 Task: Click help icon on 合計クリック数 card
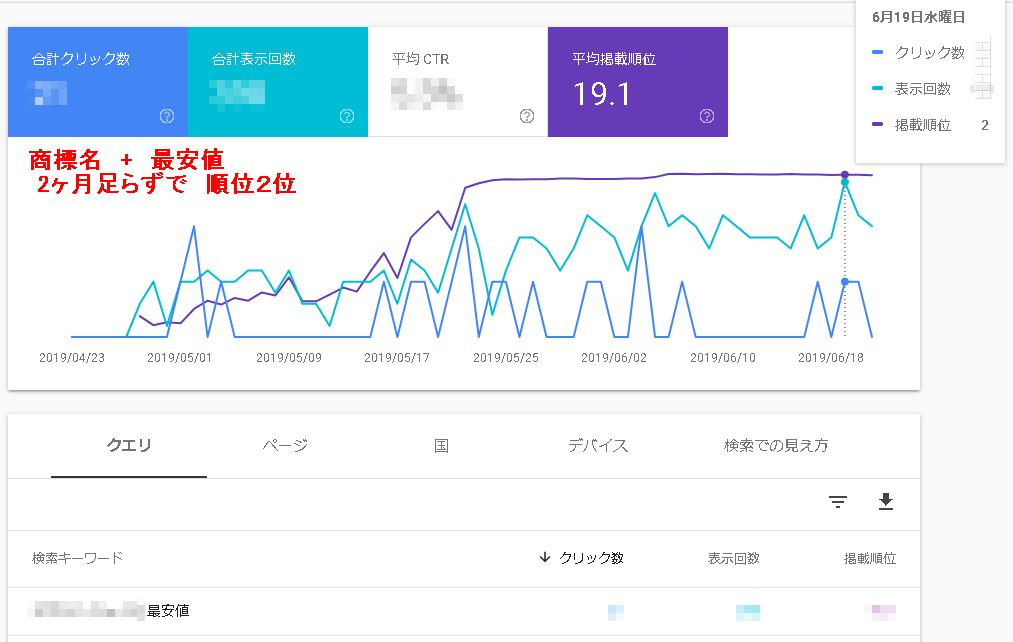point(167,116)
